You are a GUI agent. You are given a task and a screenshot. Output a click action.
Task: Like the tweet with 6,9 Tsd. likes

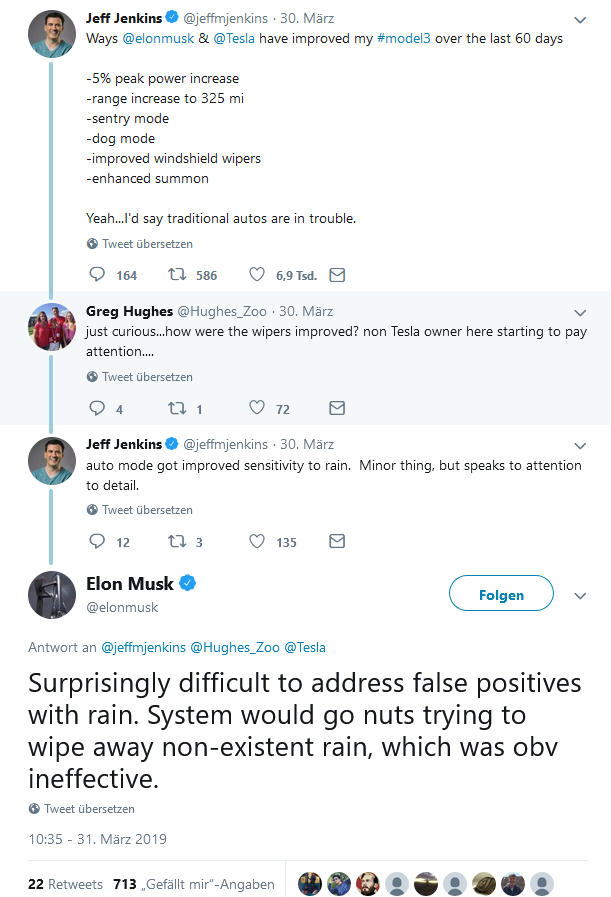(x=257, y=274)
